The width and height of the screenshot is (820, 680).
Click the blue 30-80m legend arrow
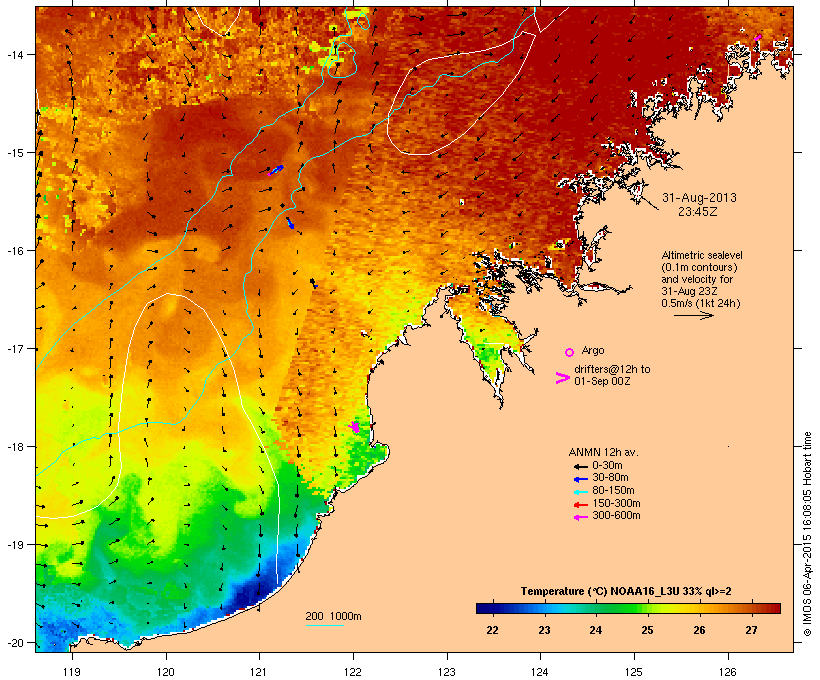pos(580,479)
